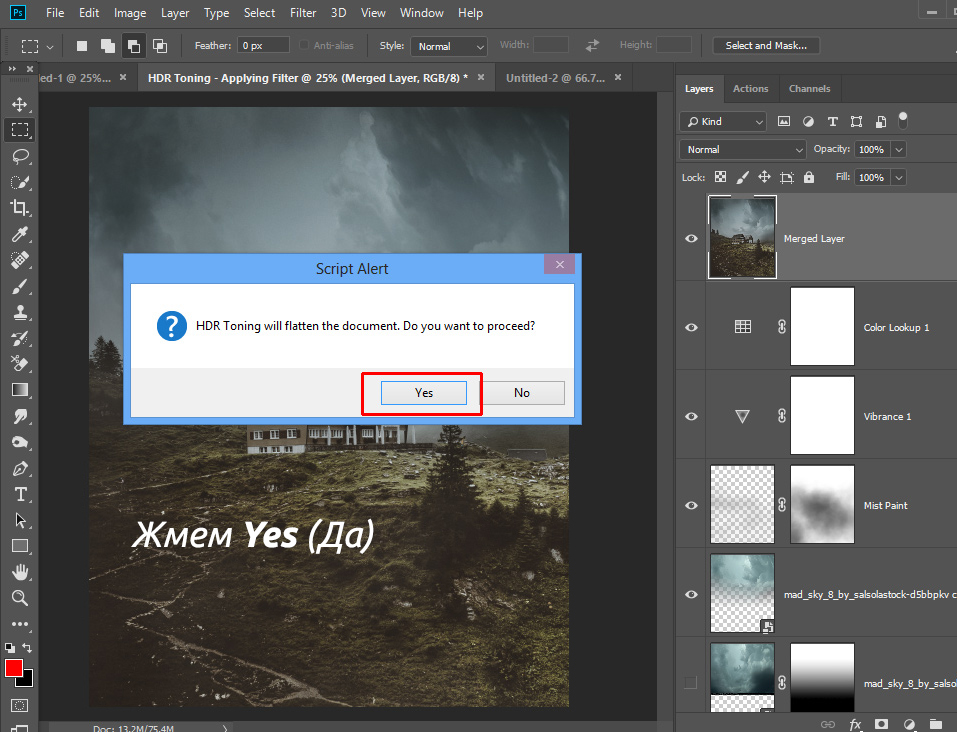Hide the Vibrance 1 layer
This screenshot has height=732, width=957.
(x=692, y=416)
